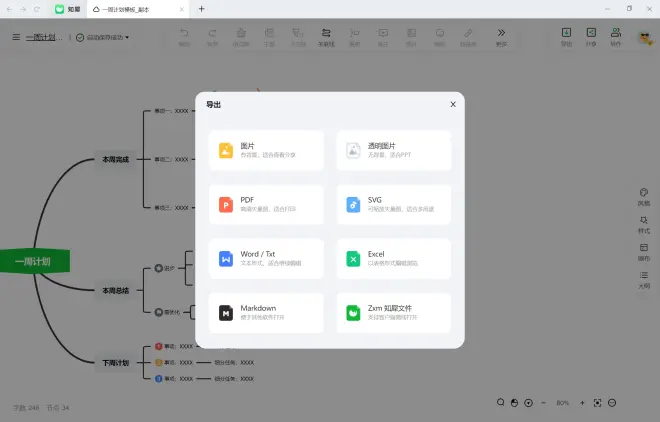This screenshot has width=660, height=422.
Task: Click the 分享 share button
Action: point(591,37)
